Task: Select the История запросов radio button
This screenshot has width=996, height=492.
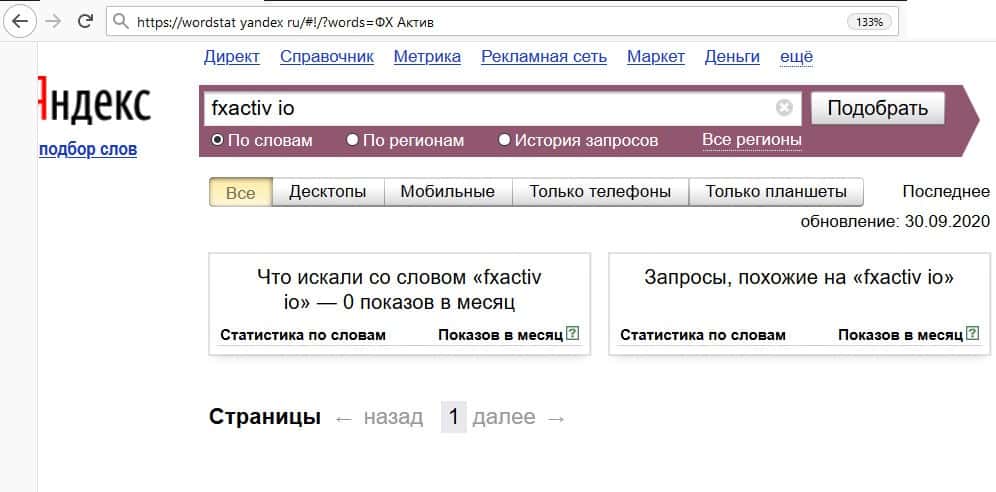Action: coord(504,140)
